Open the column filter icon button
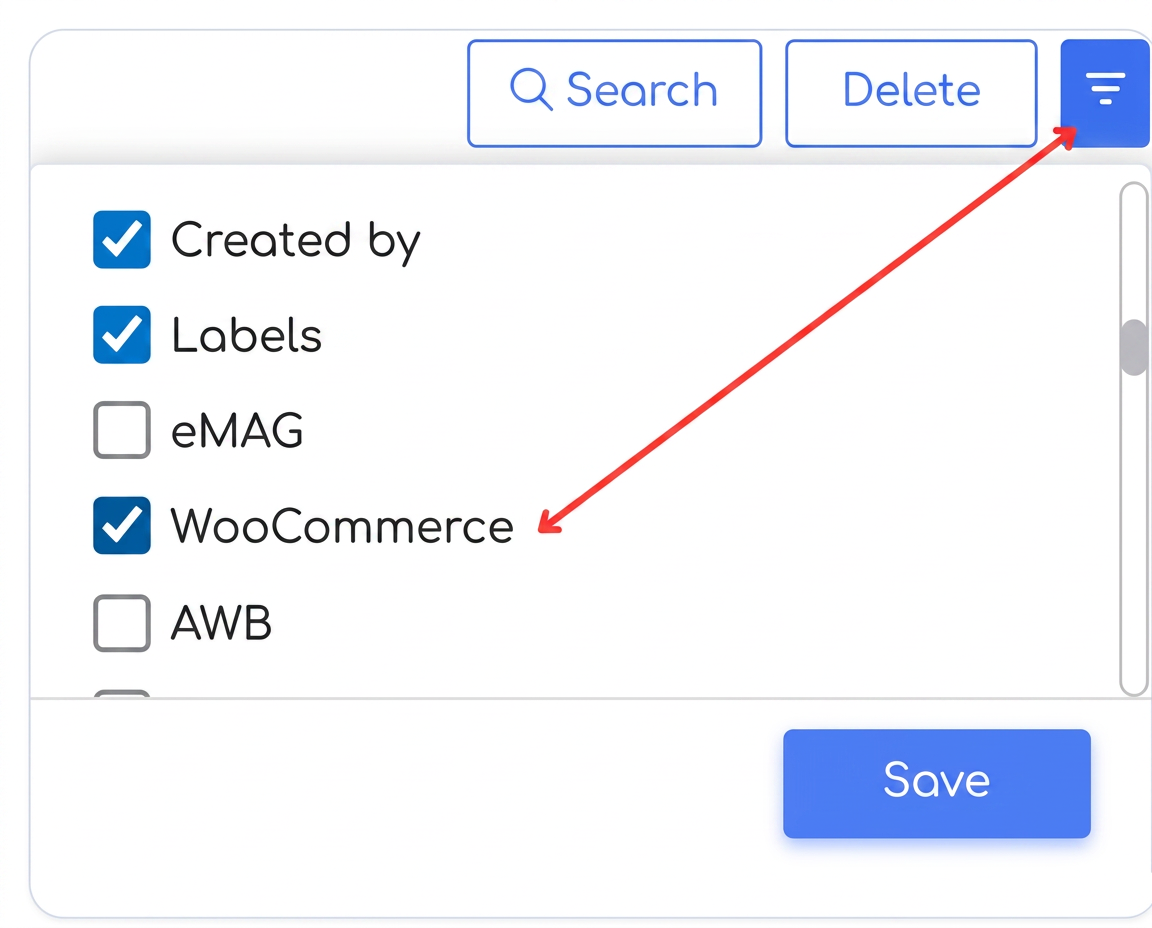Screen dimensions: 1152x928 coord(1105,93)
